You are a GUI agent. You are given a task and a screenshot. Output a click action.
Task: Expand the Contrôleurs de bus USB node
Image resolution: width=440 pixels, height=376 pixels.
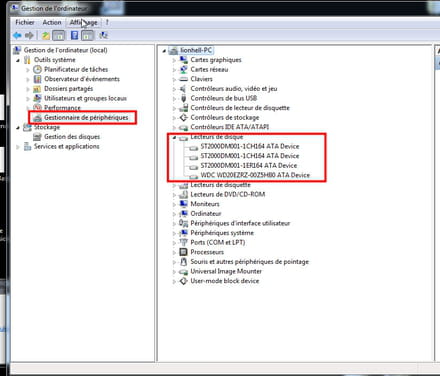(x=174, y=99)
